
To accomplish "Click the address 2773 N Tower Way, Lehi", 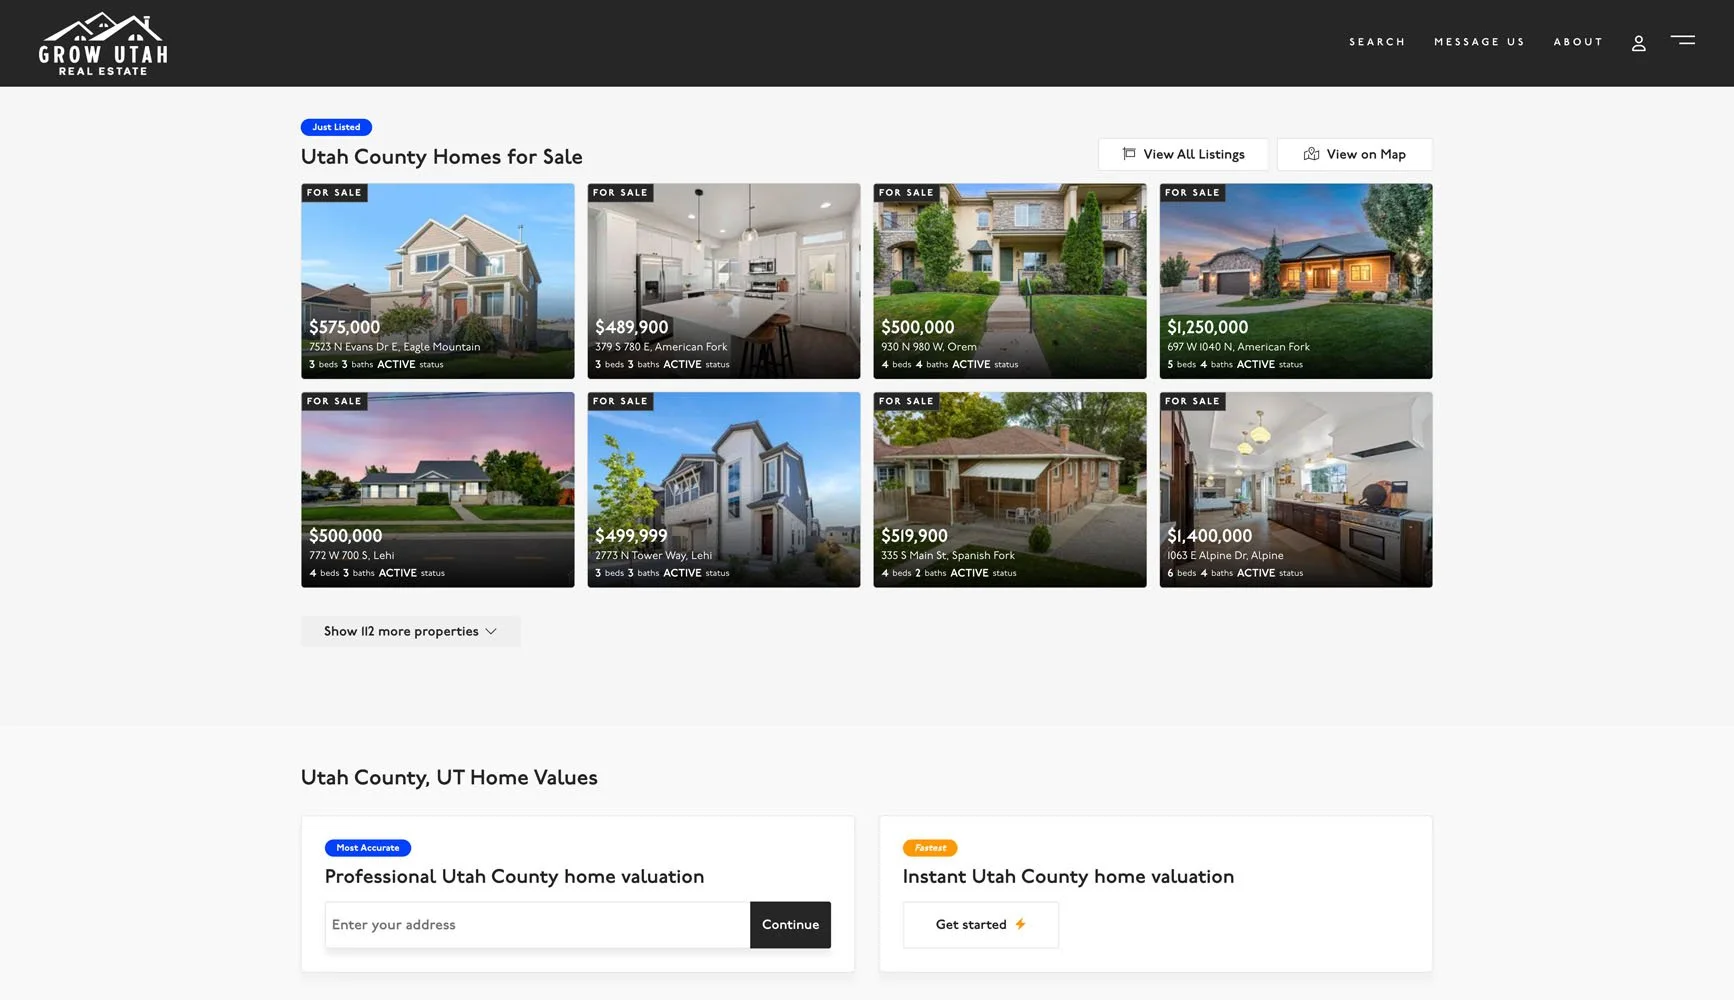I will point(653,556).
